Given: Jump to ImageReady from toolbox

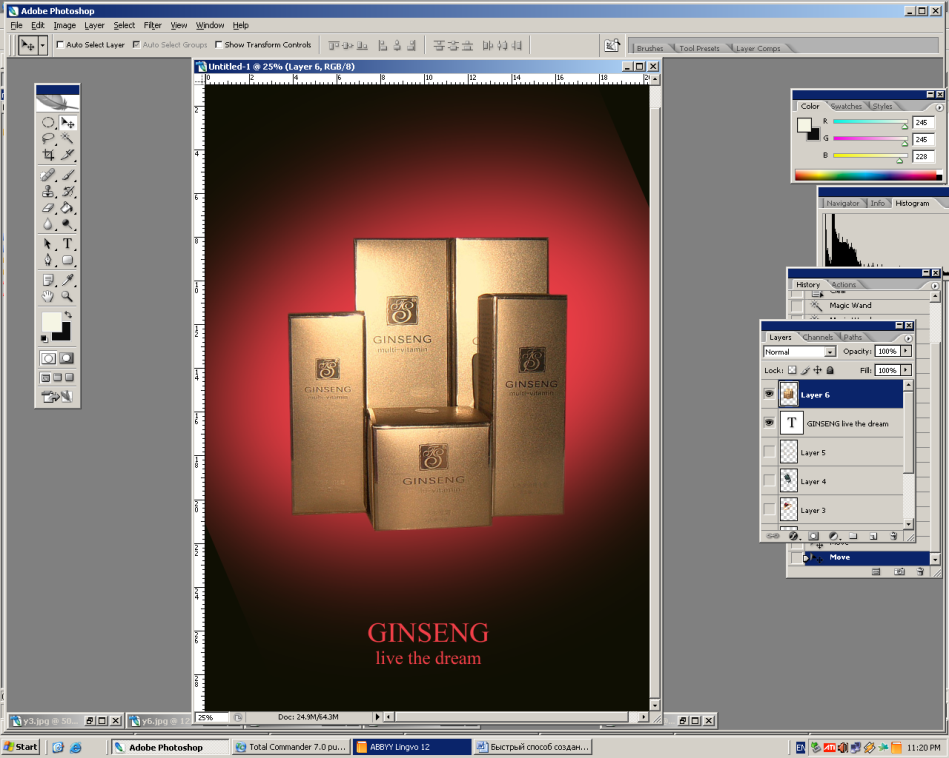Looking at the screenshot, I should pyautogui.click(x=57, y=397).
